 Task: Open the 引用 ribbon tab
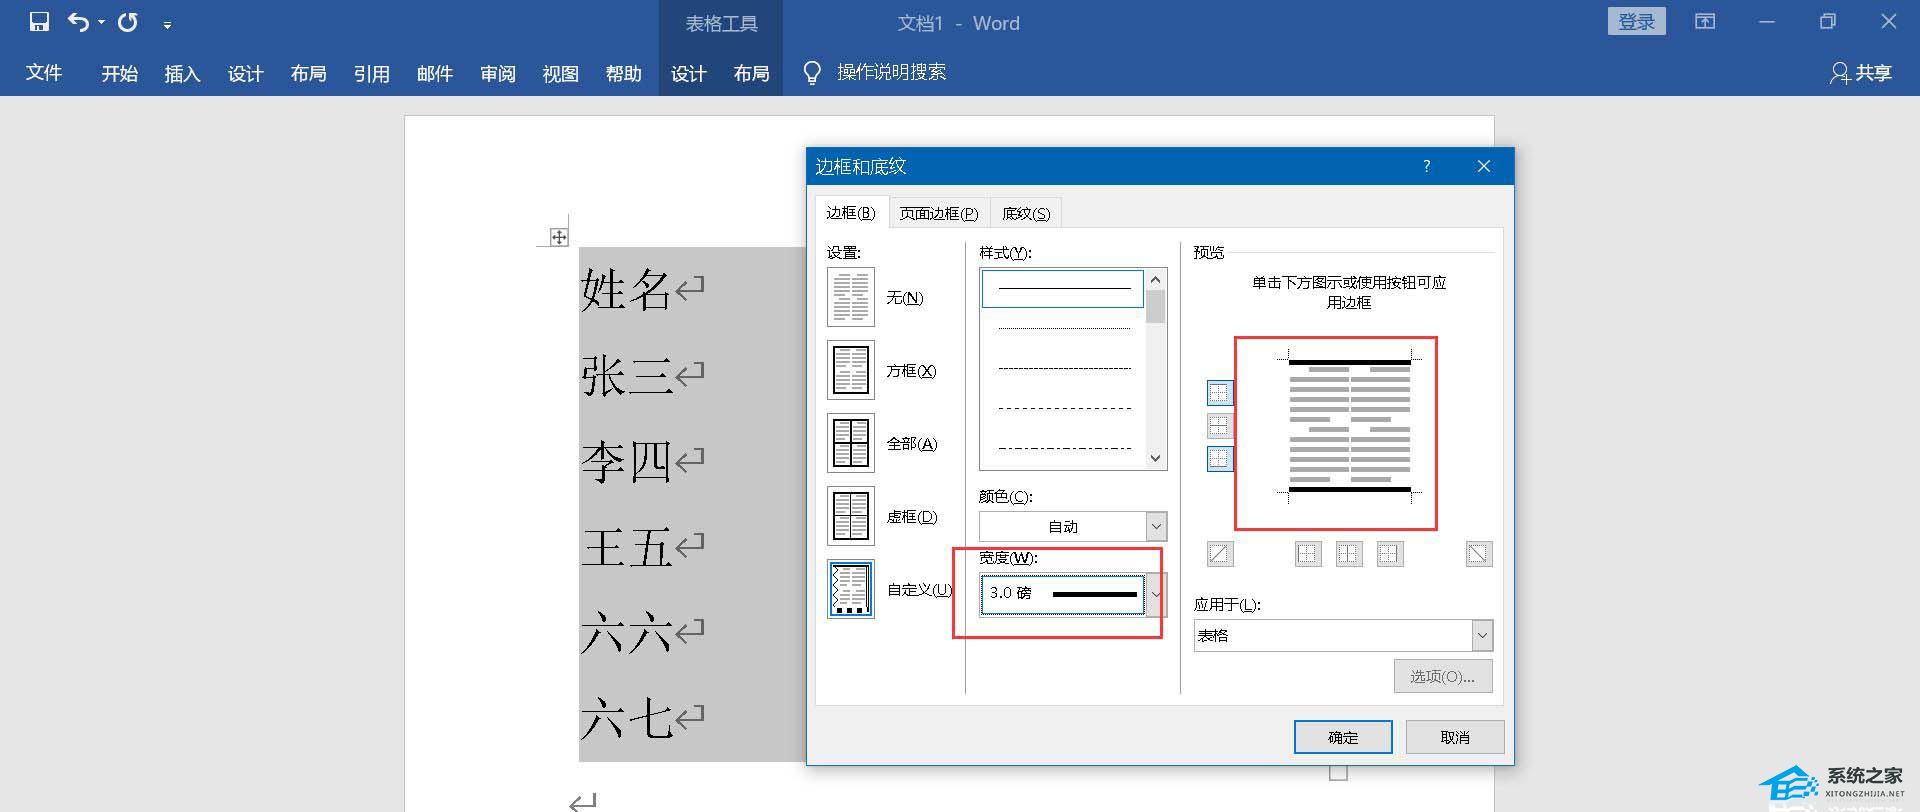[371, 73]
